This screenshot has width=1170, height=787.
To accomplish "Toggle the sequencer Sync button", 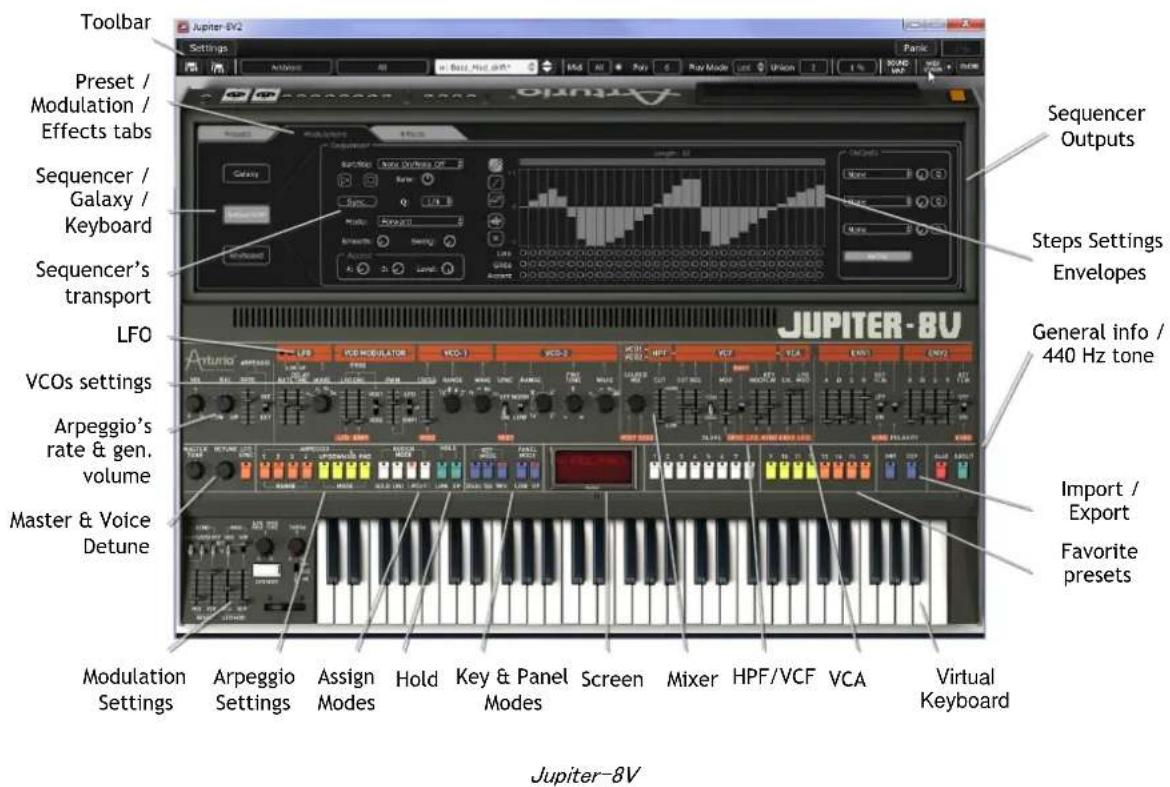I will [x=357, y=201].
